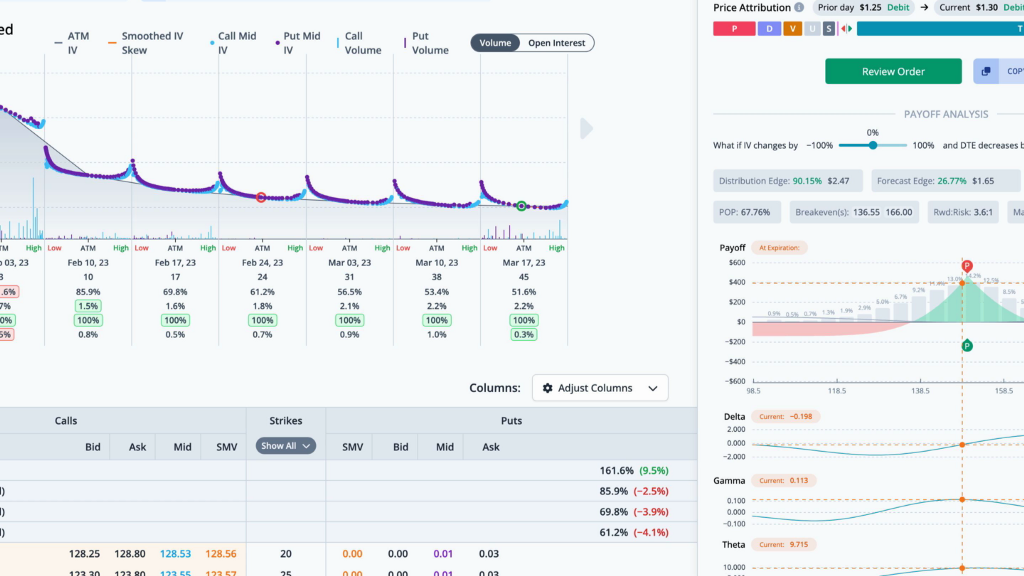Screen dimensions: 1024x576
Task: Adjust the IV change slider handle
Action: (873, 145)
